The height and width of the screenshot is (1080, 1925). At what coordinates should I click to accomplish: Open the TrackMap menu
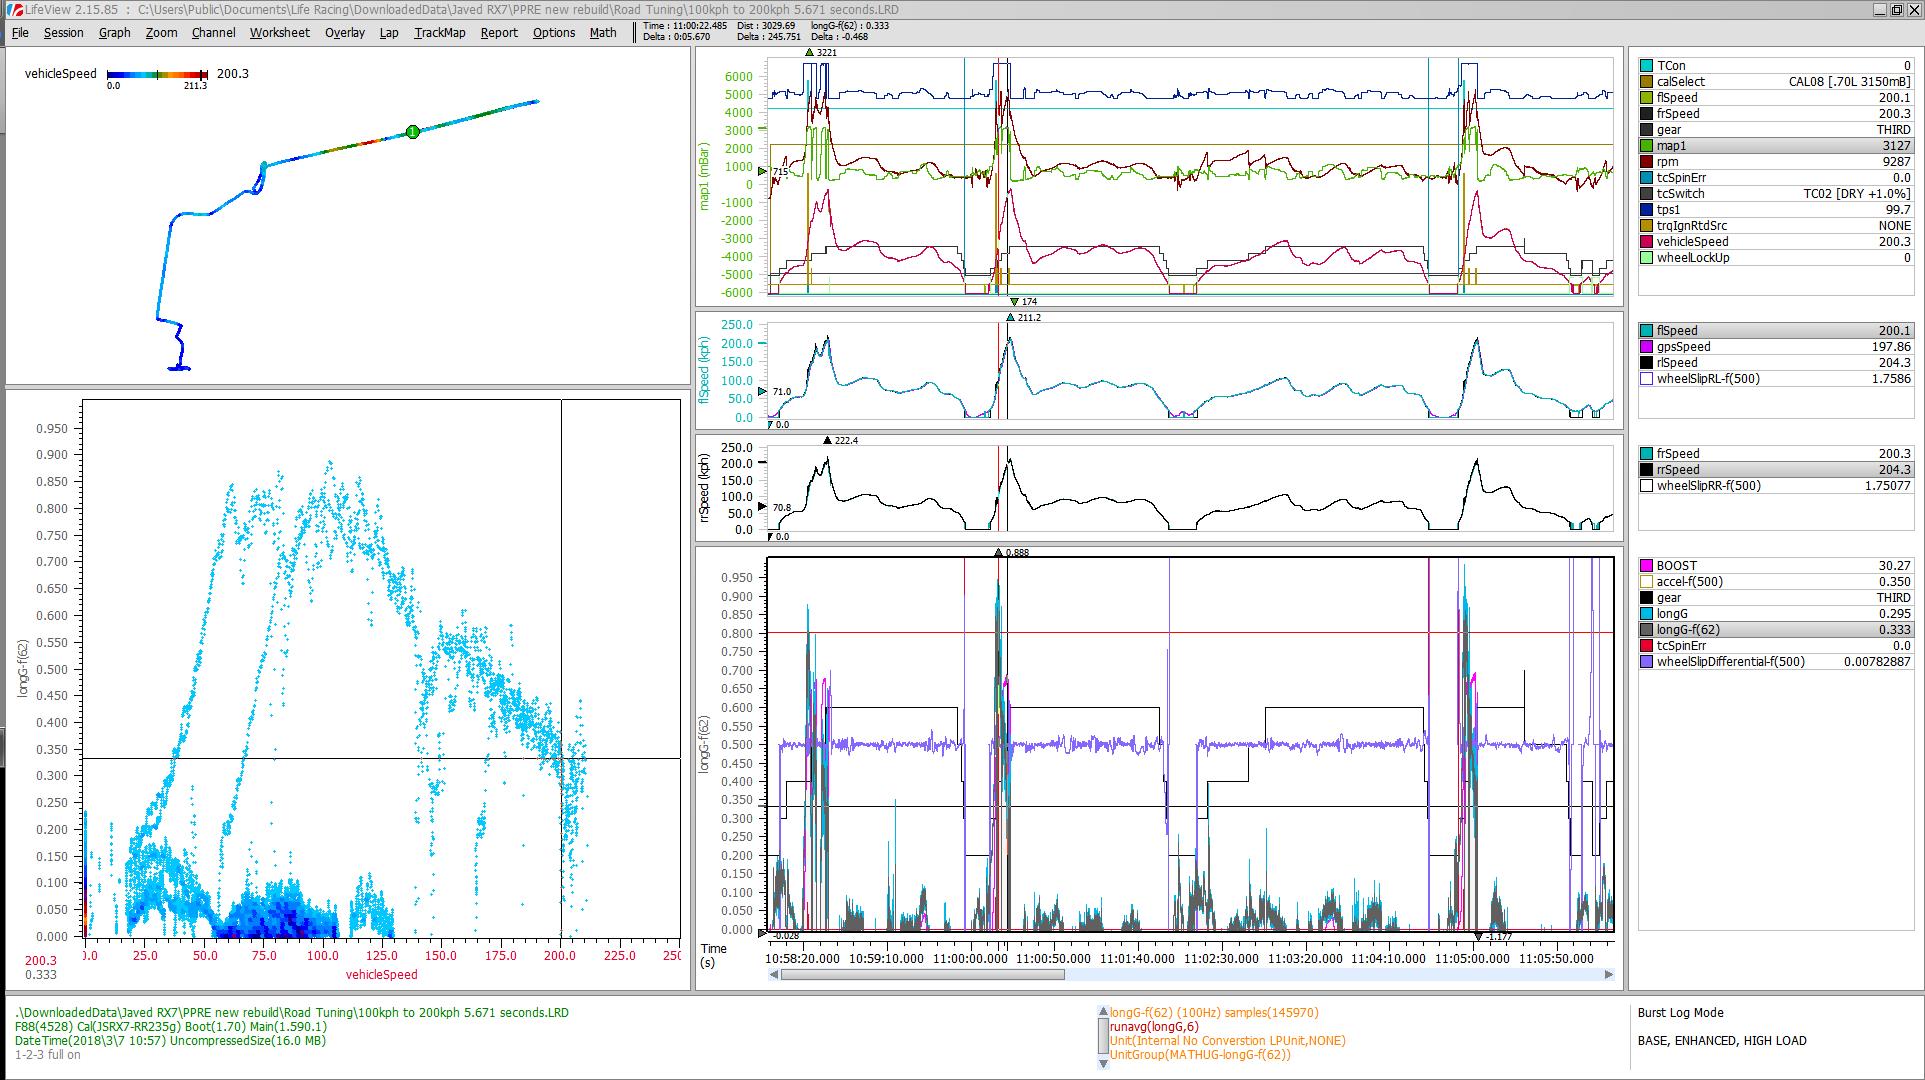click(x=440, y=32)
